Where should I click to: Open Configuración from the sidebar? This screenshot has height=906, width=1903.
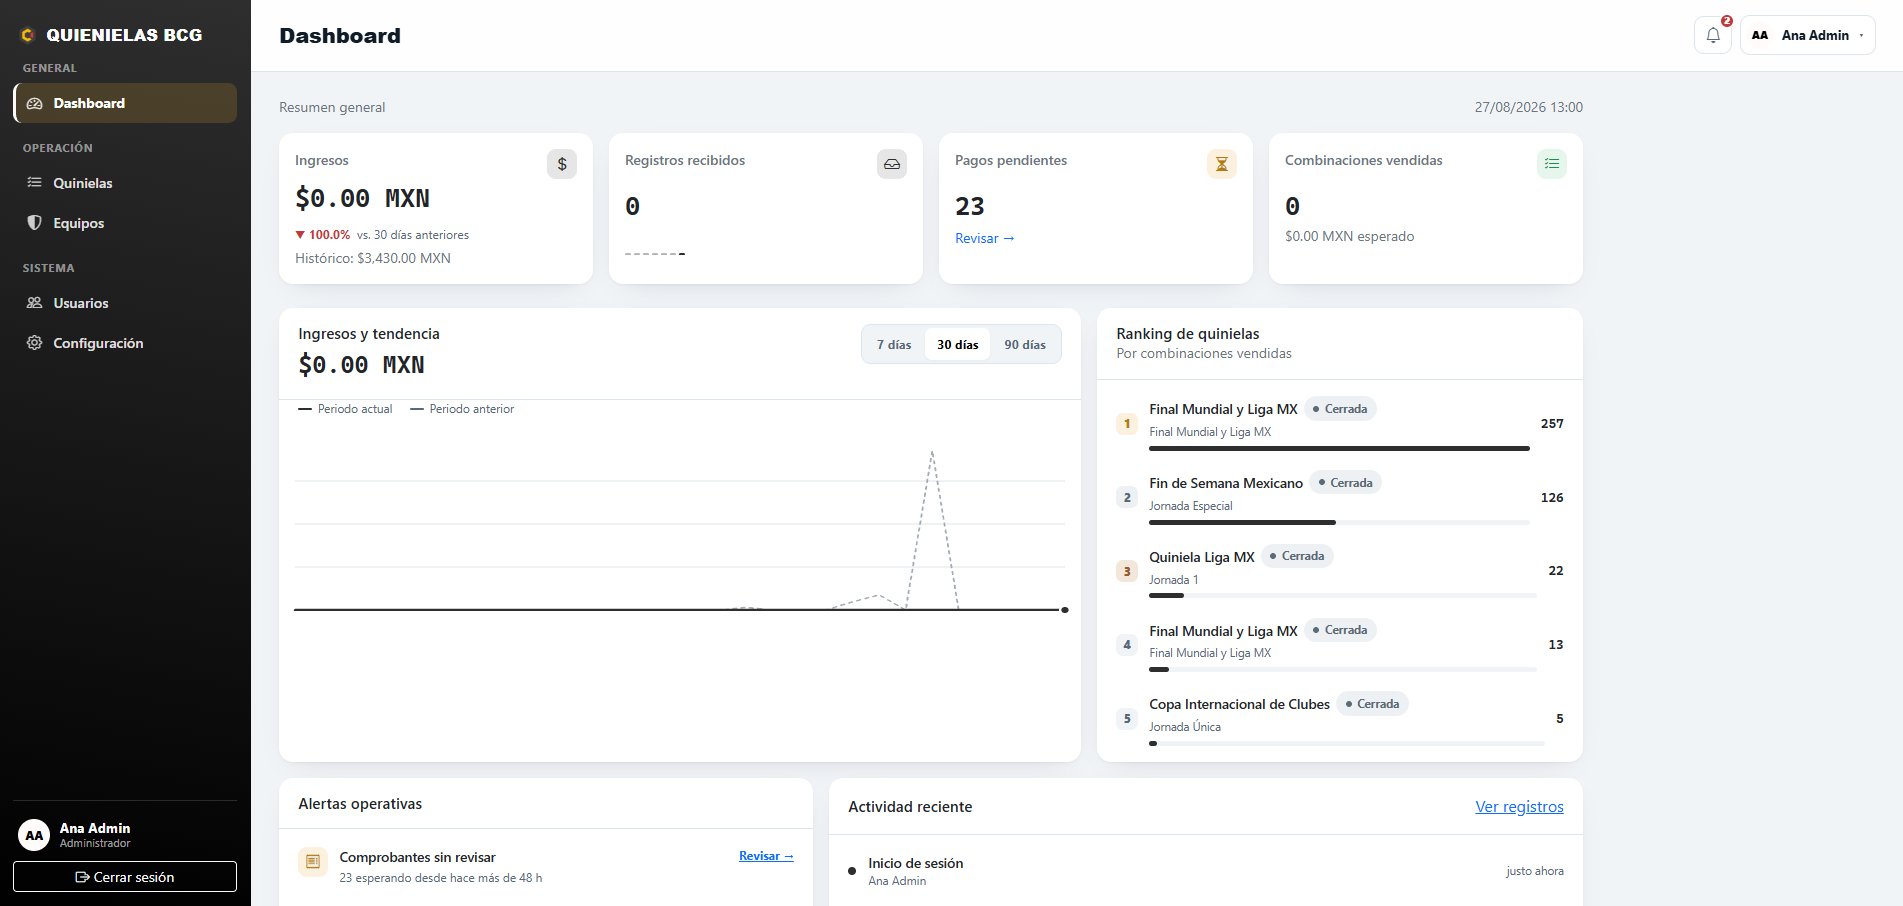tap(125, 343)
